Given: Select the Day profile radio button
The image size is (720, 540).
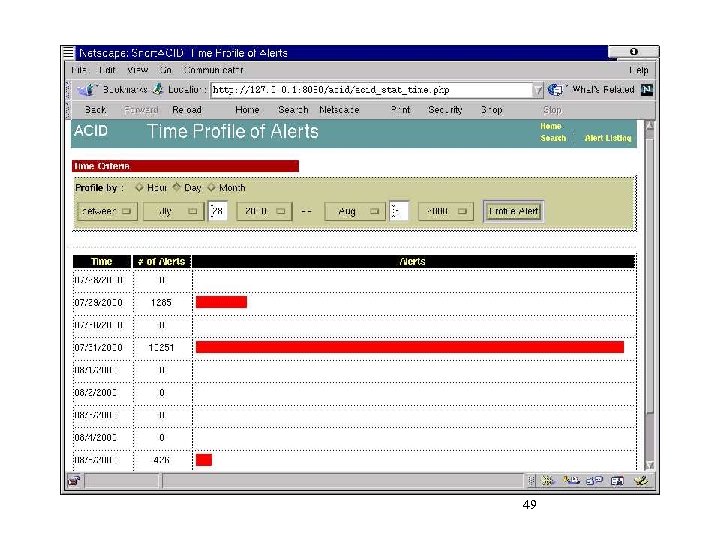Looking at the screenshot, I should 176,187.
